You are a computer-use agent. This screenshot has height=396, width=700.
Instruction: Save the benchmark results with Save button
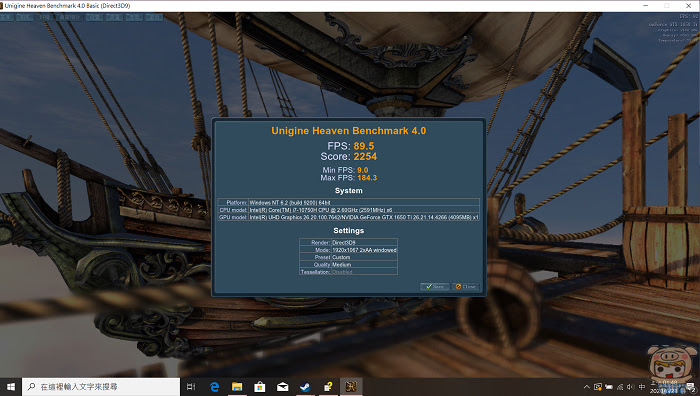434,287
